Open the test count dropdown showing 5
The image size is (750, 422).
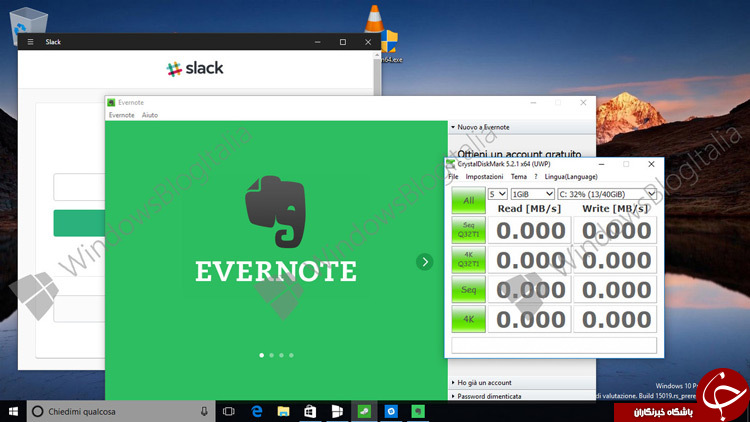tap(497, 194)
